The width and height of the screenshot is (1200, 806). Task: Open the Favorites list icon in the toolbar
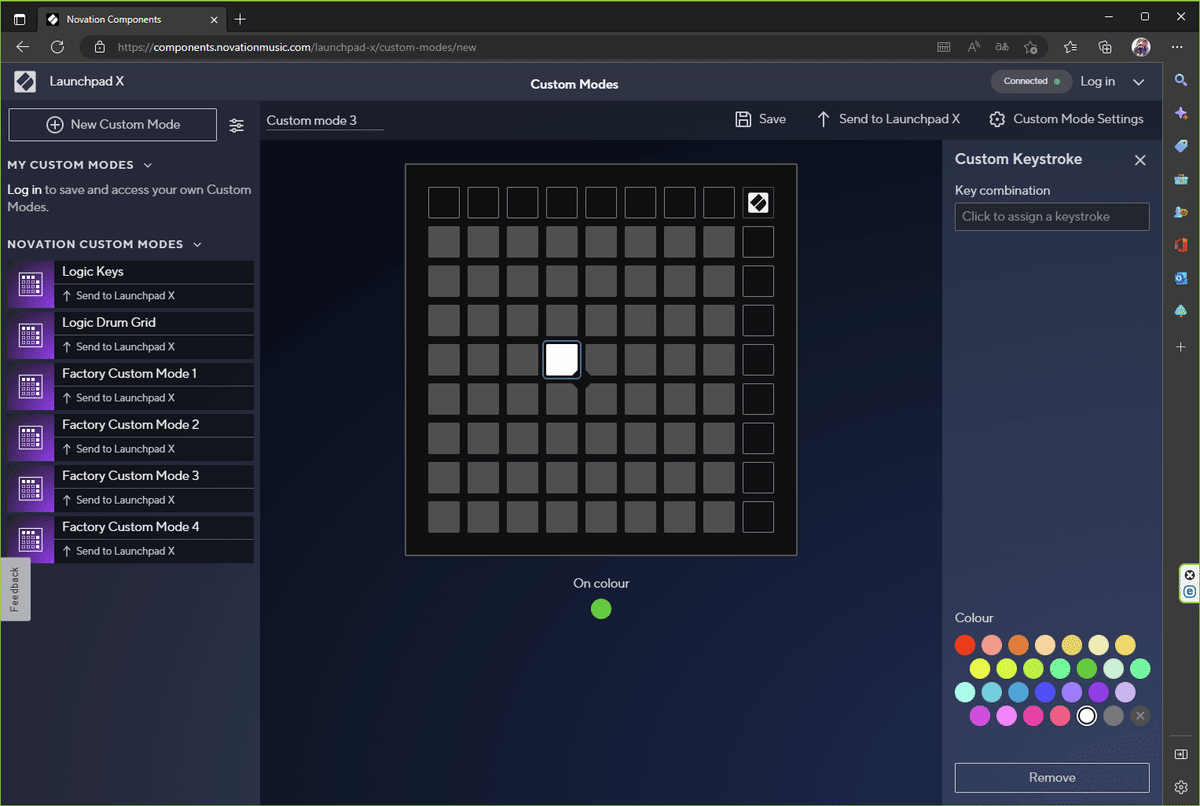coord(1070,47)
